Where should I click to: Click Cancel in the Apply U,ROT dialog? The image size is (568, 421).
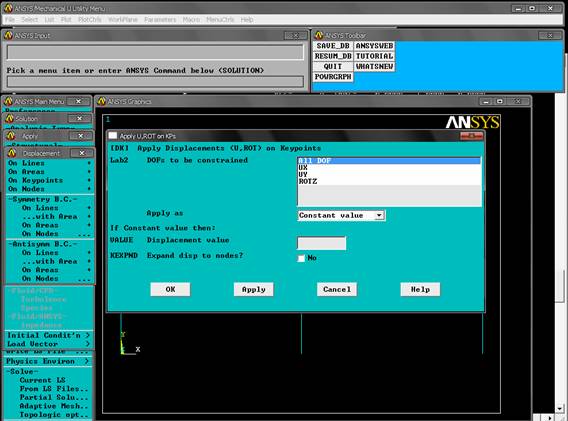tap(337, 289)
